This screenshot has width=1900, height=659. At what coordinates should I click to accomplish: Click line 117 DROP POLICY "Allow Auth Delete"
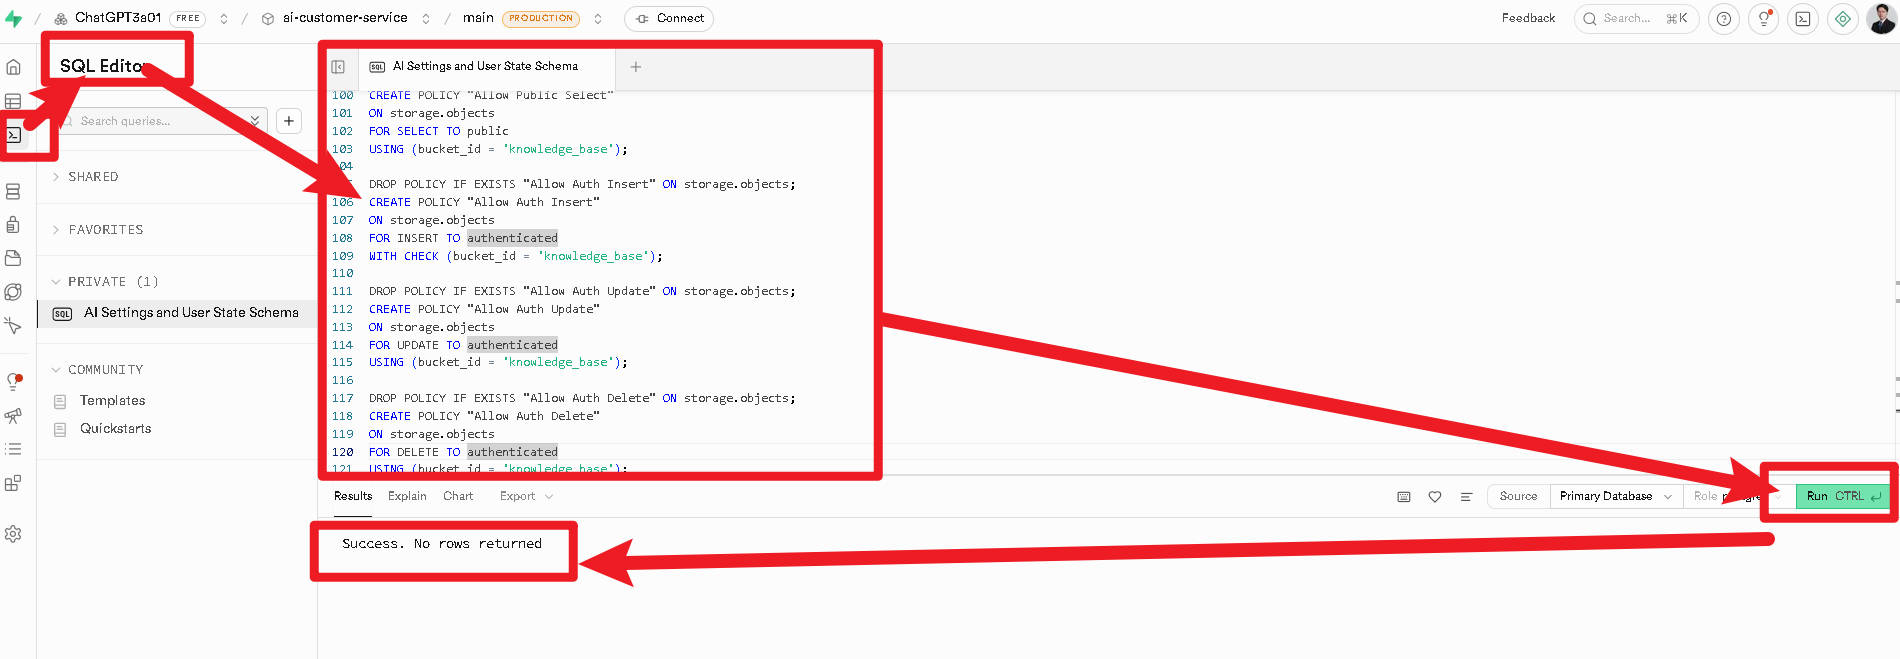pyautogui.click(x=582, y=398)
